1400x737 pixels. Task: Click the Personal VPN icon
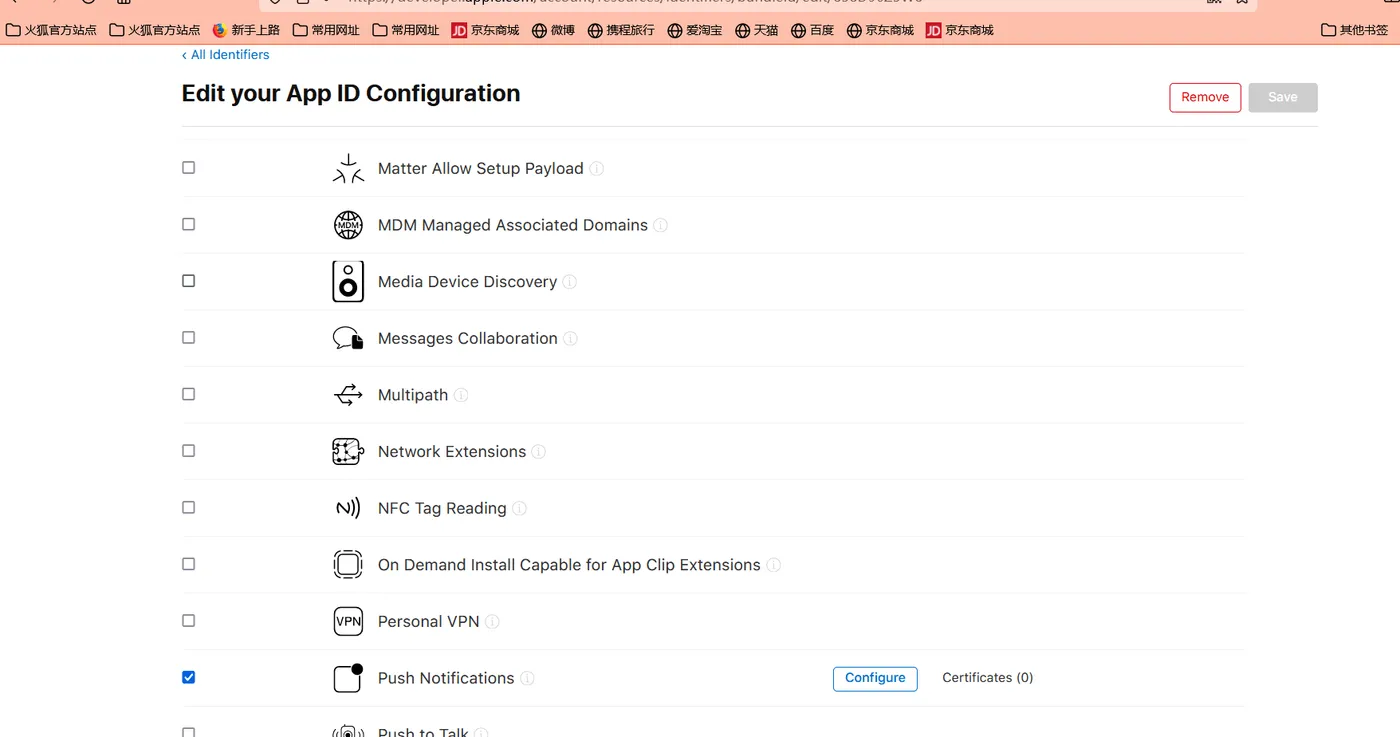[348, 621]
